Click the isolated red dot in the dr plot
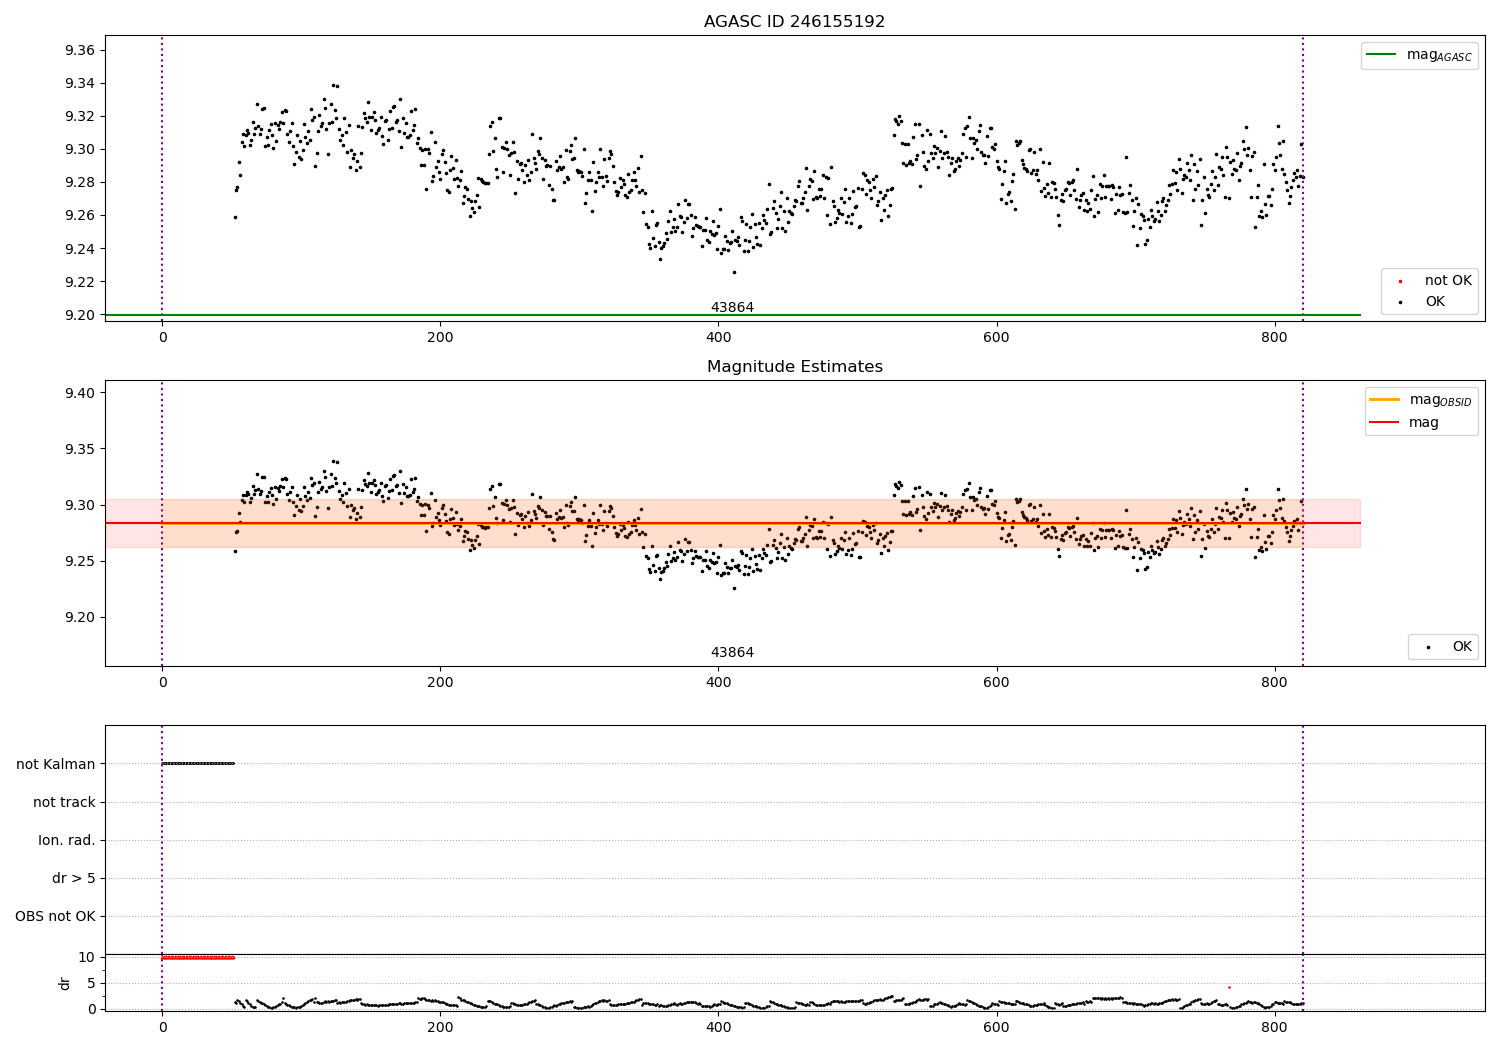 point(1229,987)
